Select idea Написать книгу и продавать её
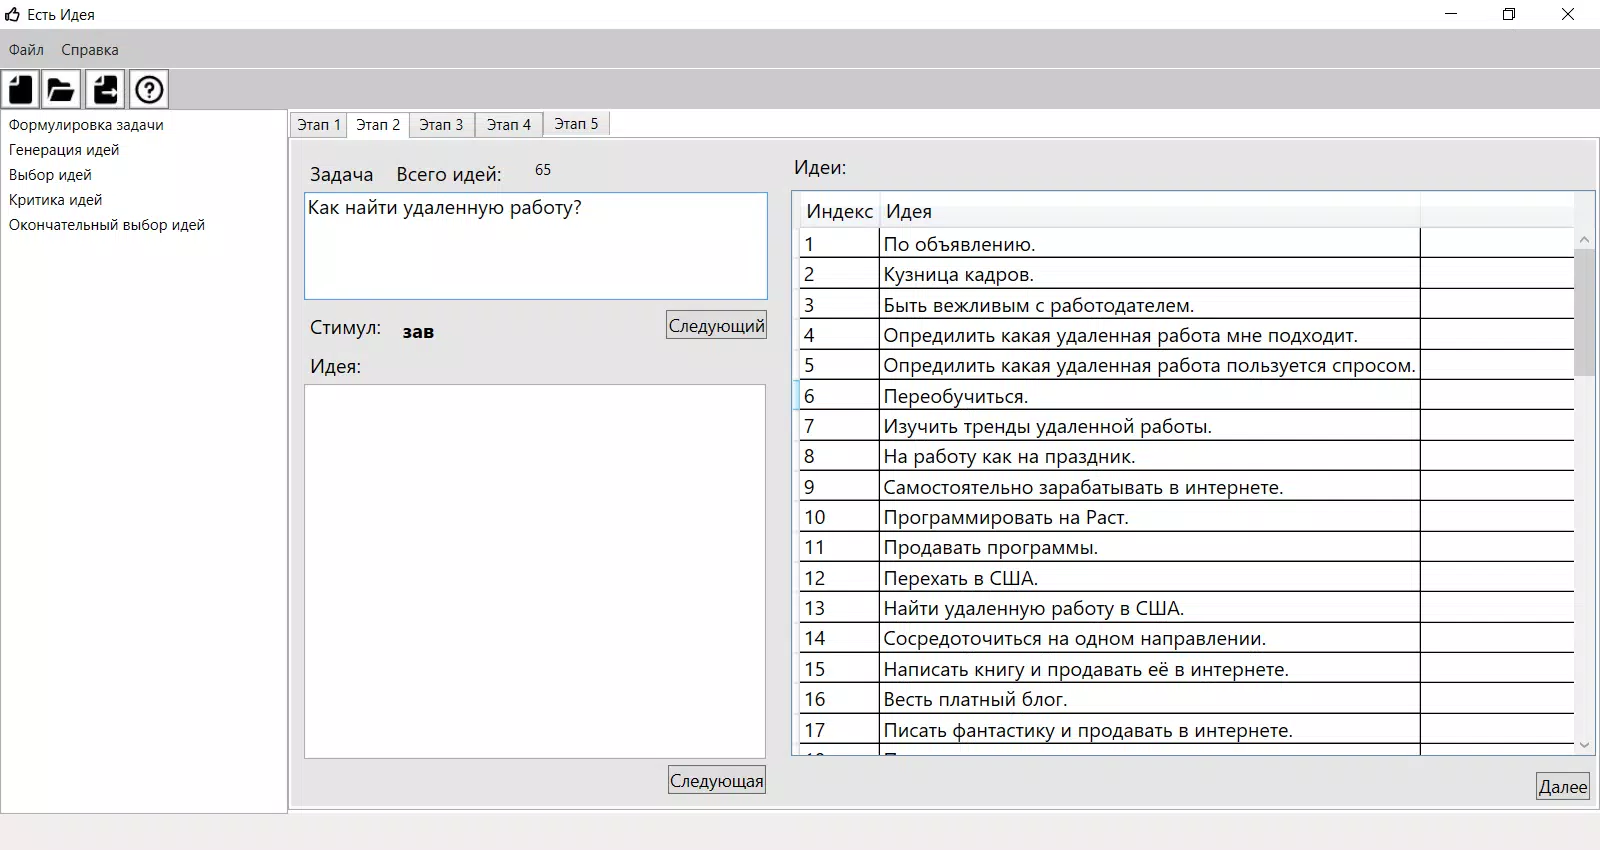Image resolution: width=1600 pixels, height=850 pixels. (x=1186, y=668)
